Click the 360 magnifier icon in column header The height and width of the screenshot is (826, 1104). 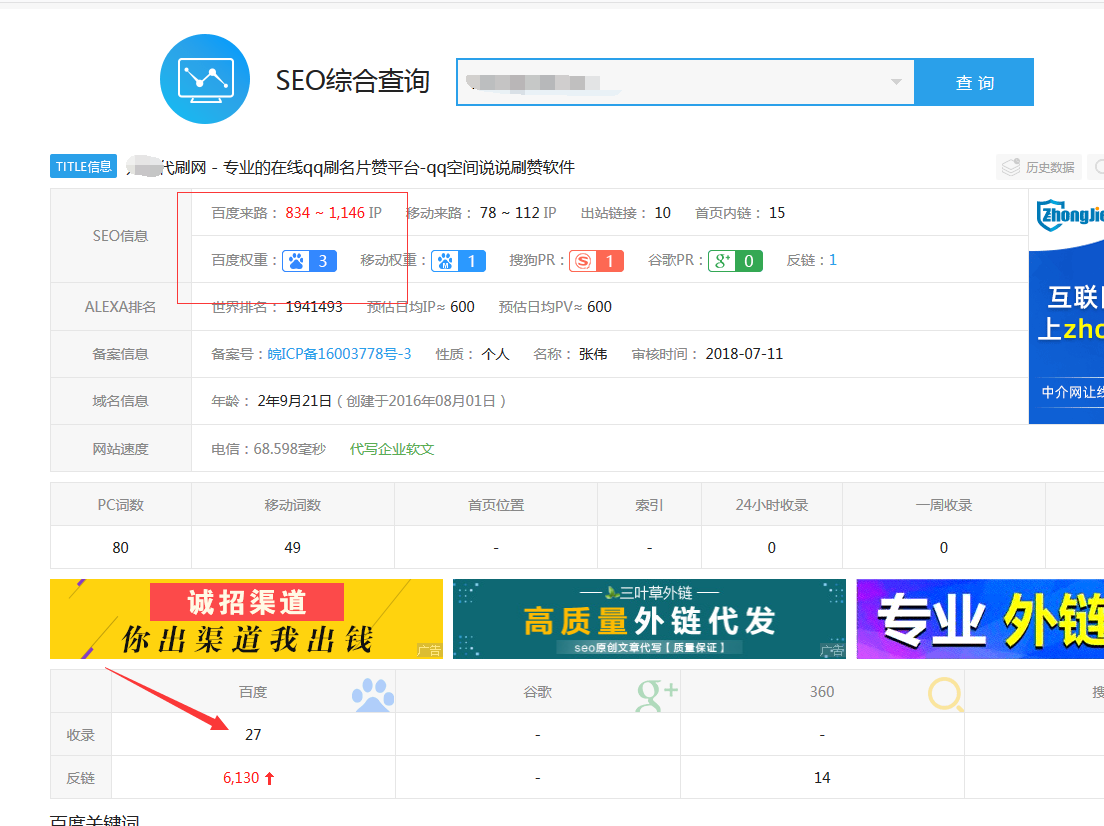945,693
